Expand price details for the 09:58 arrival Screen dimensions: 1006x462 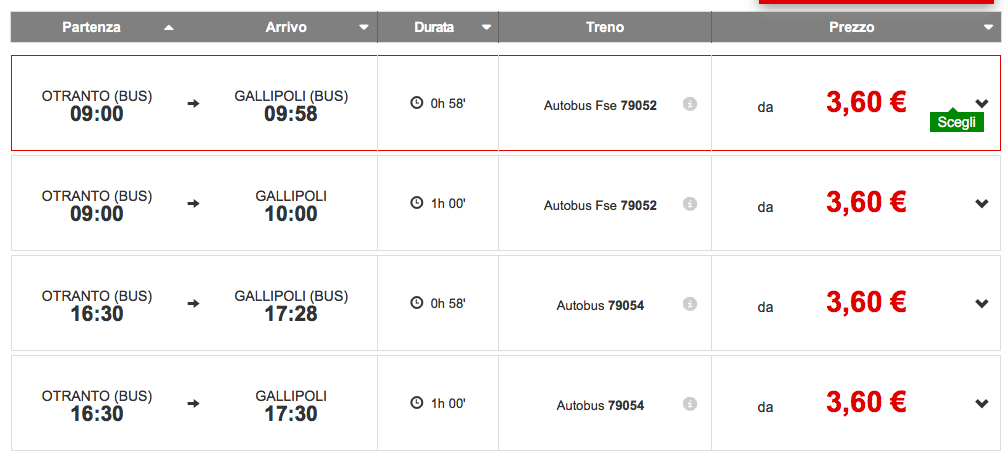coord(981,103)
